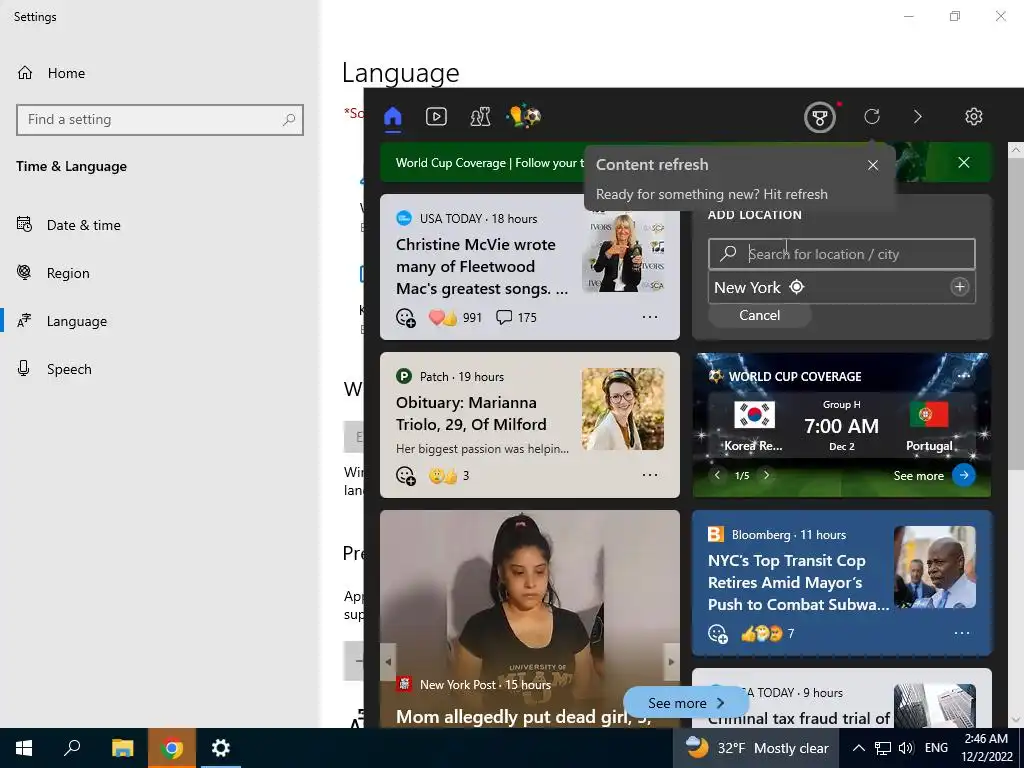Viewport: 1024px width, 768px height.
Task: Show next slide in New York Post carousel
Action: 671,662
